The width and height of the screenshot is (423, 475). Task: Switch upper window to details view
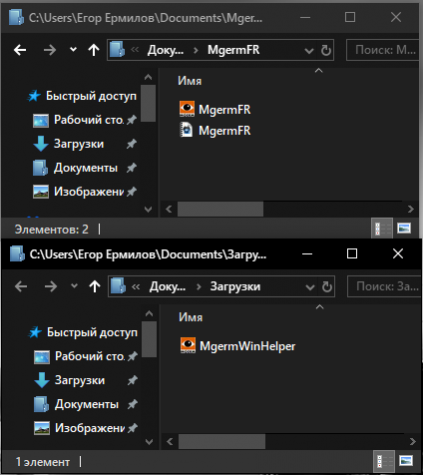tap(382, 229)
